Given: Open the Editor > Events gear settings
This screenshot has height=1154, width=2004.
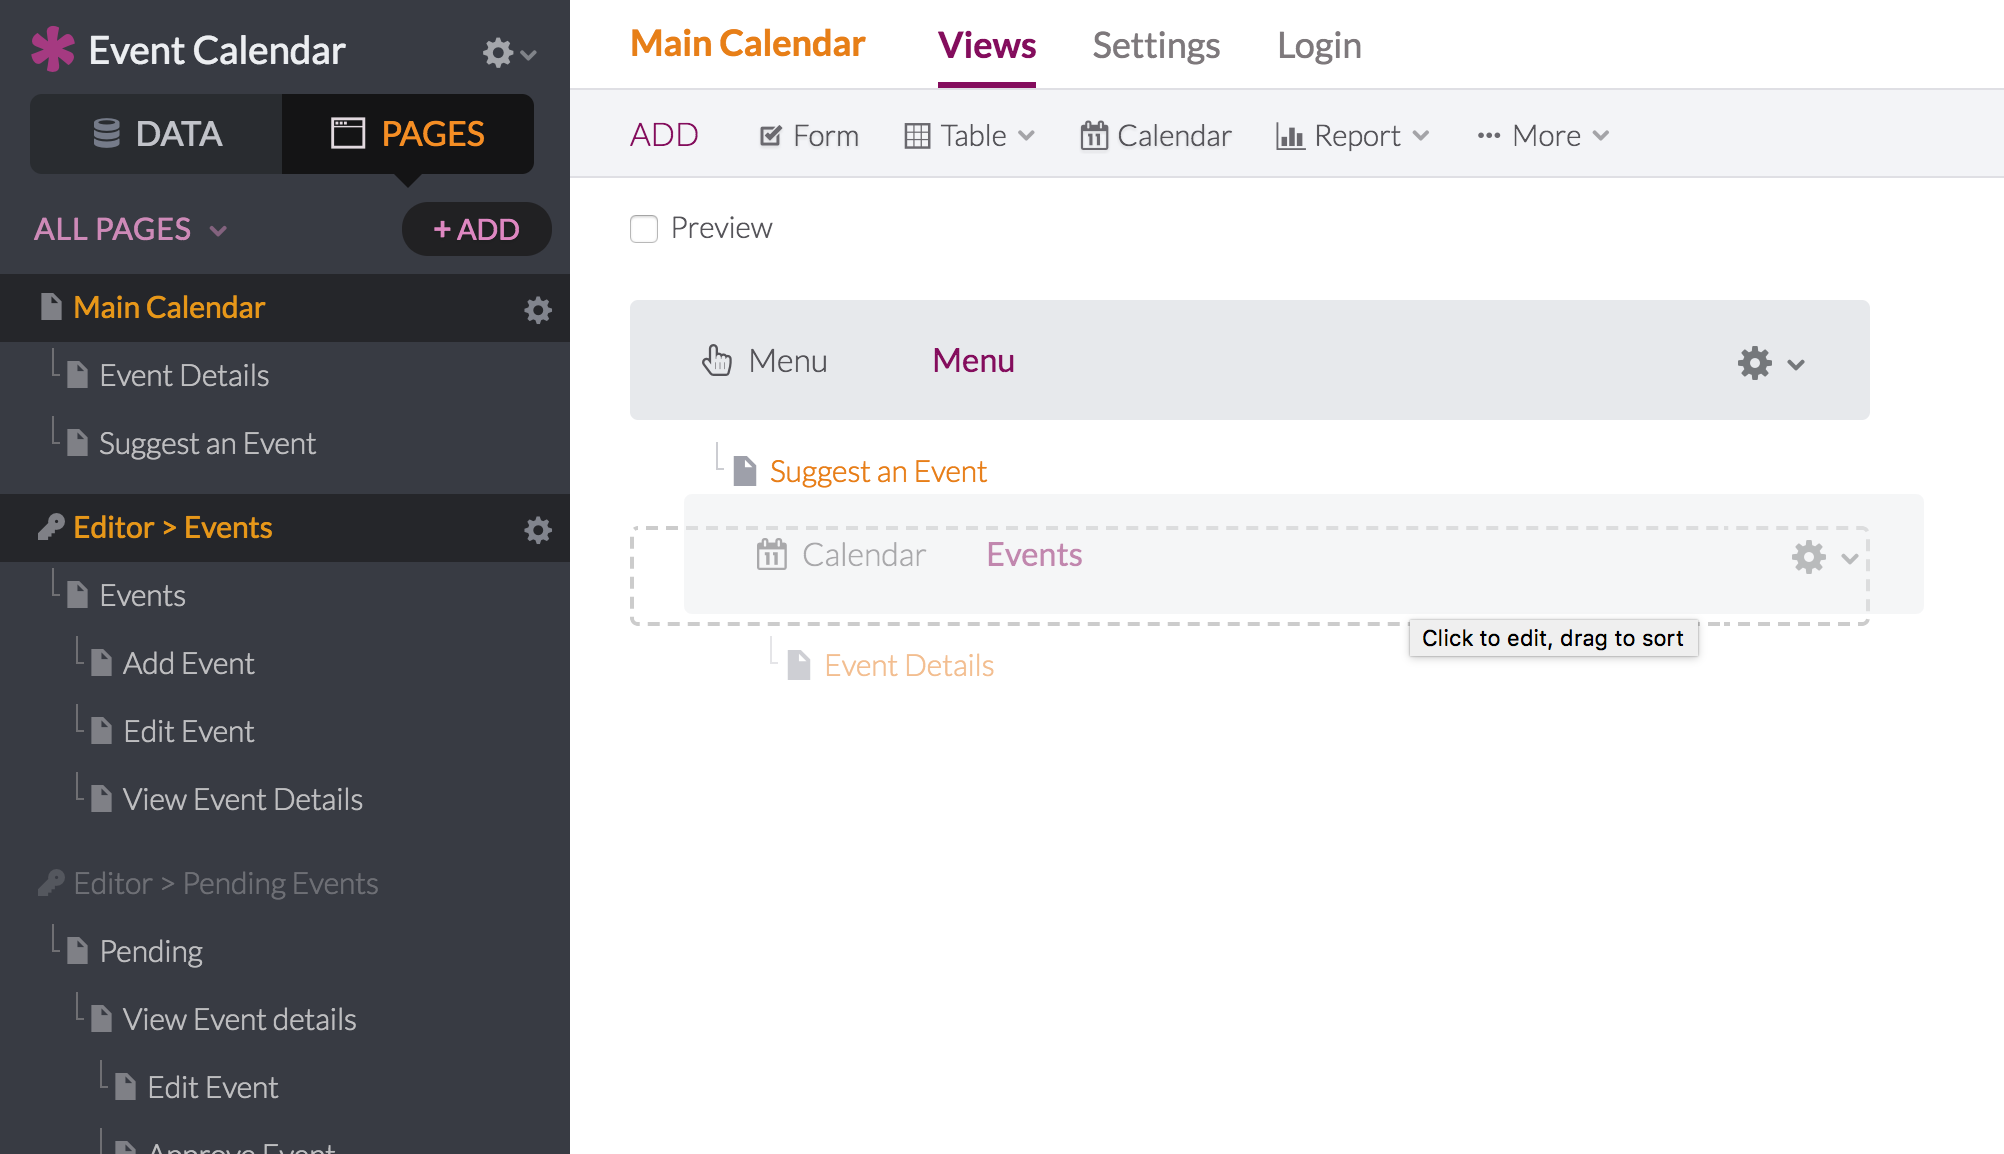Looking at the screenshot, I should (x=538, y=529).
